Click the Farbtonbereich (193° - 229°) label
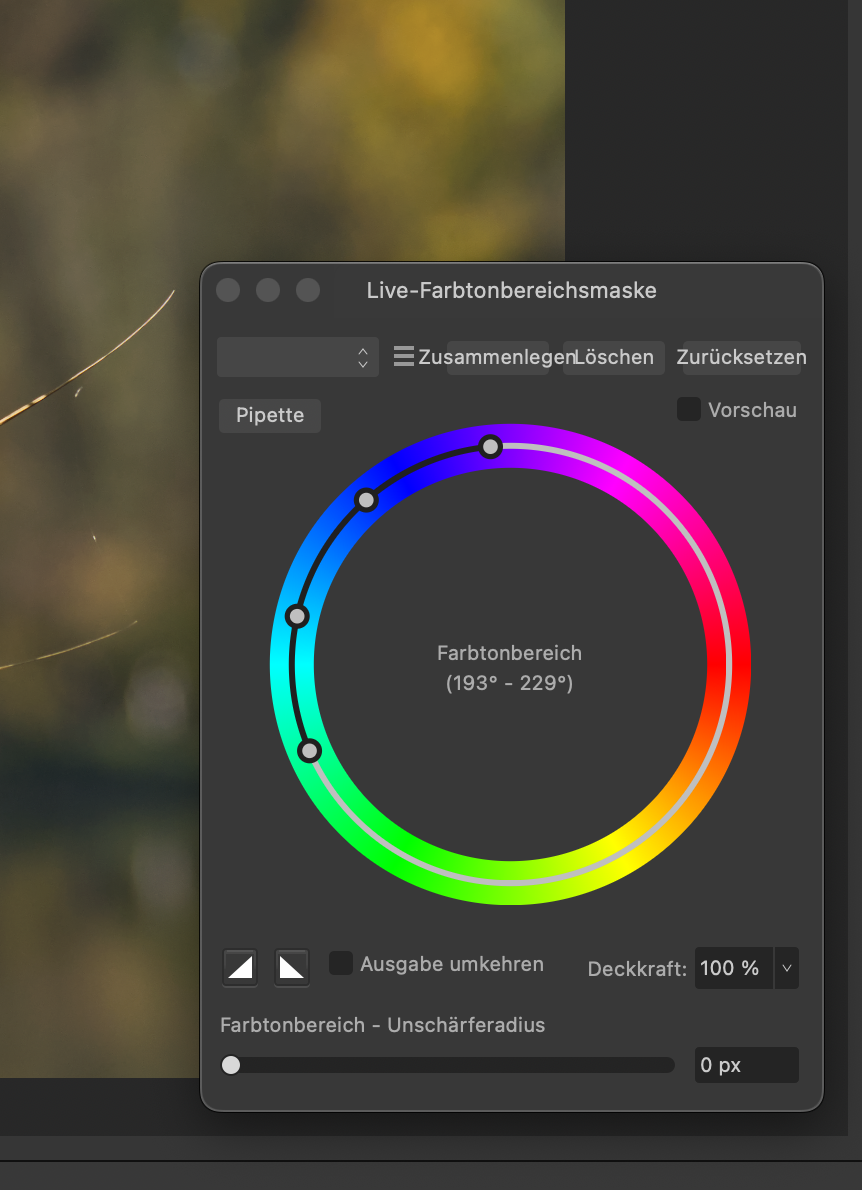Screen dimensions: 862x1190 click(x=509, y=668)
